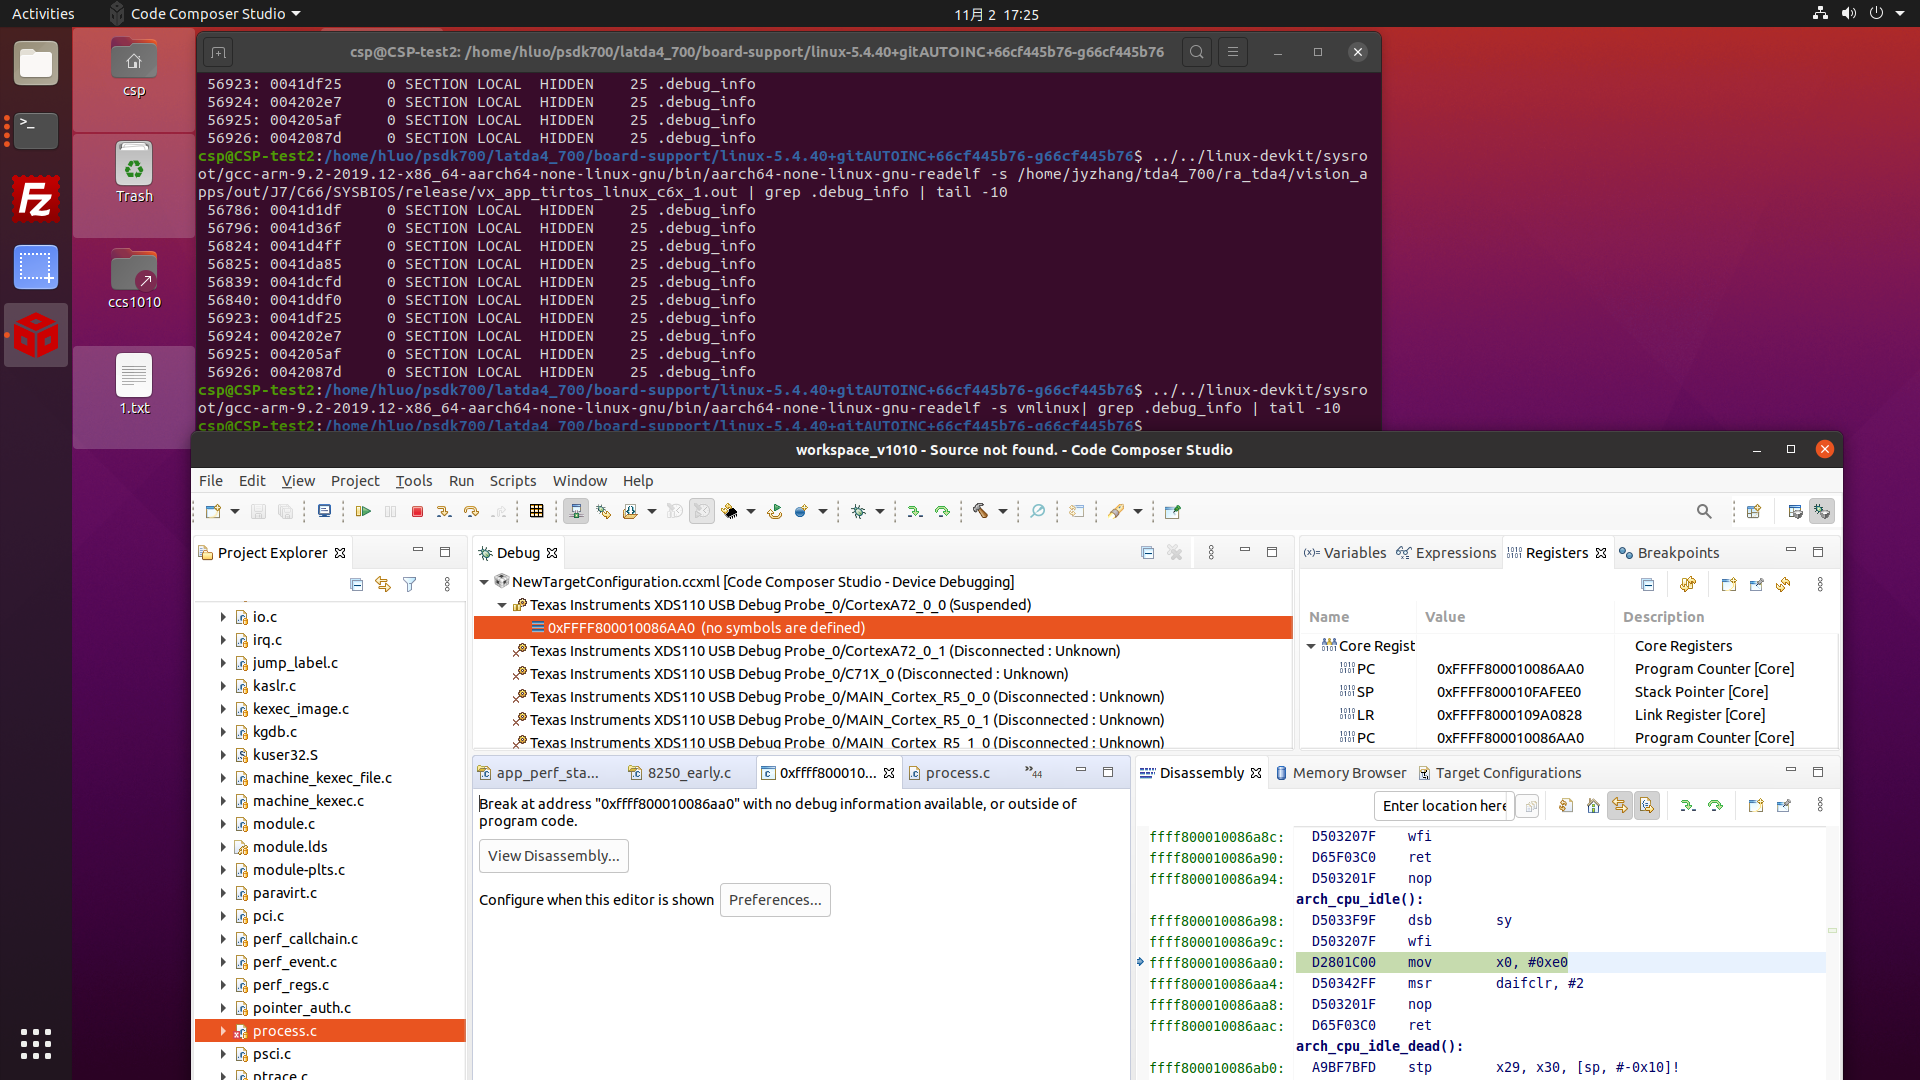Open the Trash desktop icon
The width and height of the screenshot is (1920, 1080).
click(x=134, y=173)
